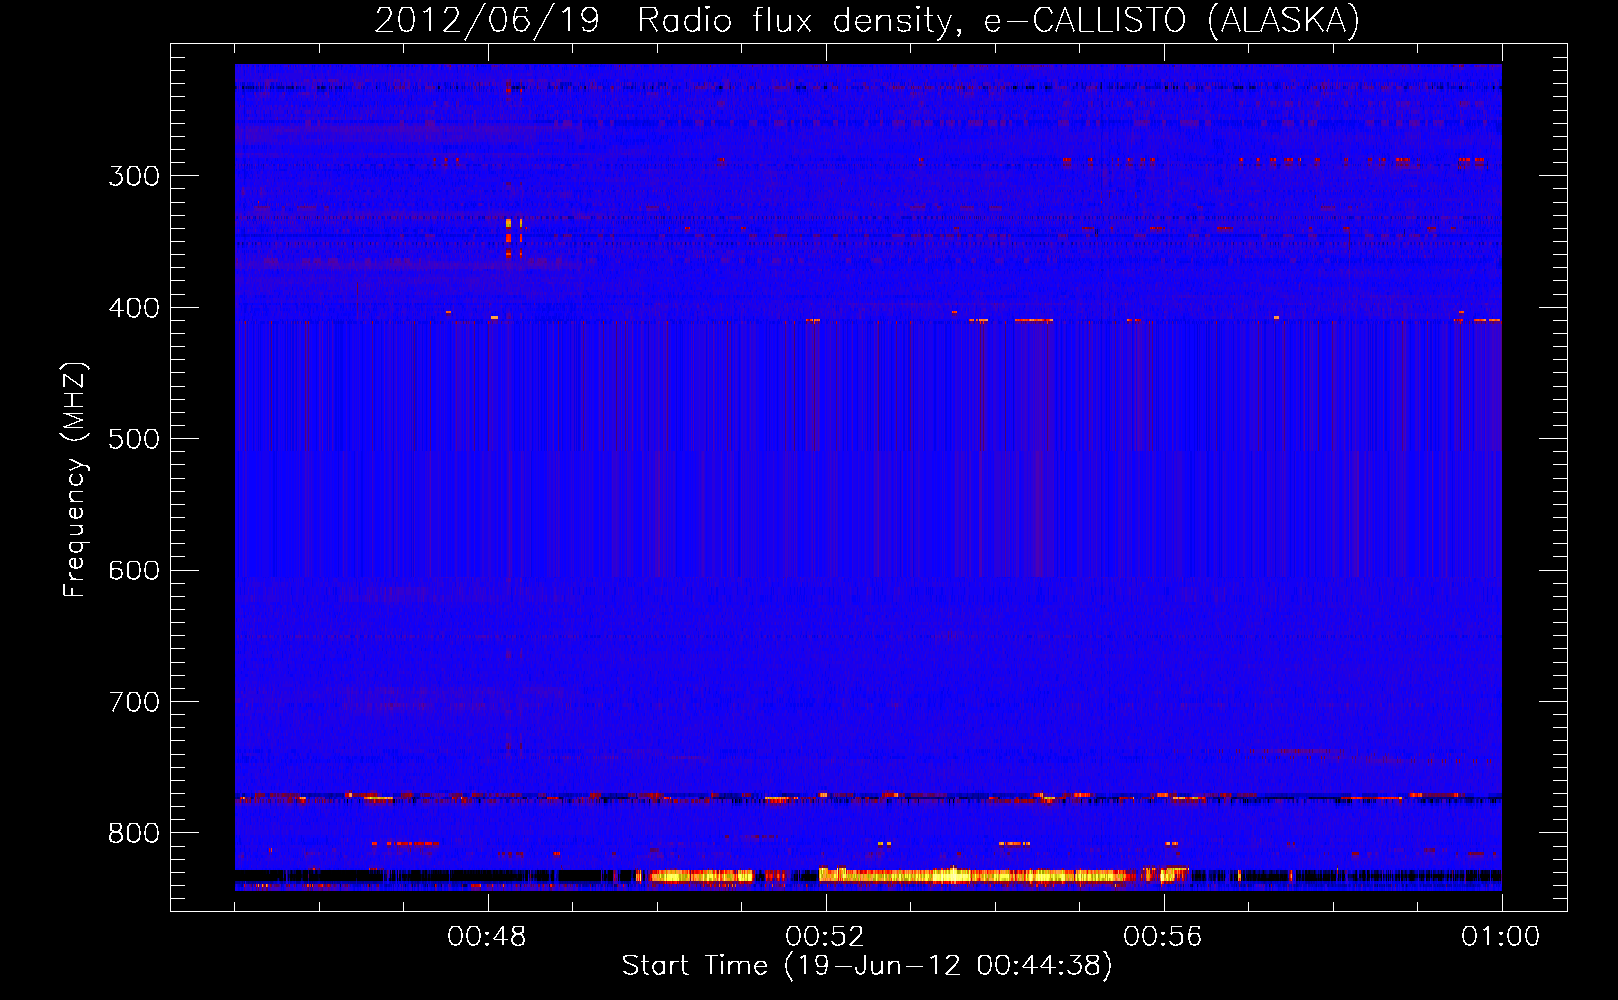Click the 'Start Time (19-Jun-12 00:44:38)' label
Image resolution: width=1618 pixels, height=1000 pixels.
click(867, 966)
